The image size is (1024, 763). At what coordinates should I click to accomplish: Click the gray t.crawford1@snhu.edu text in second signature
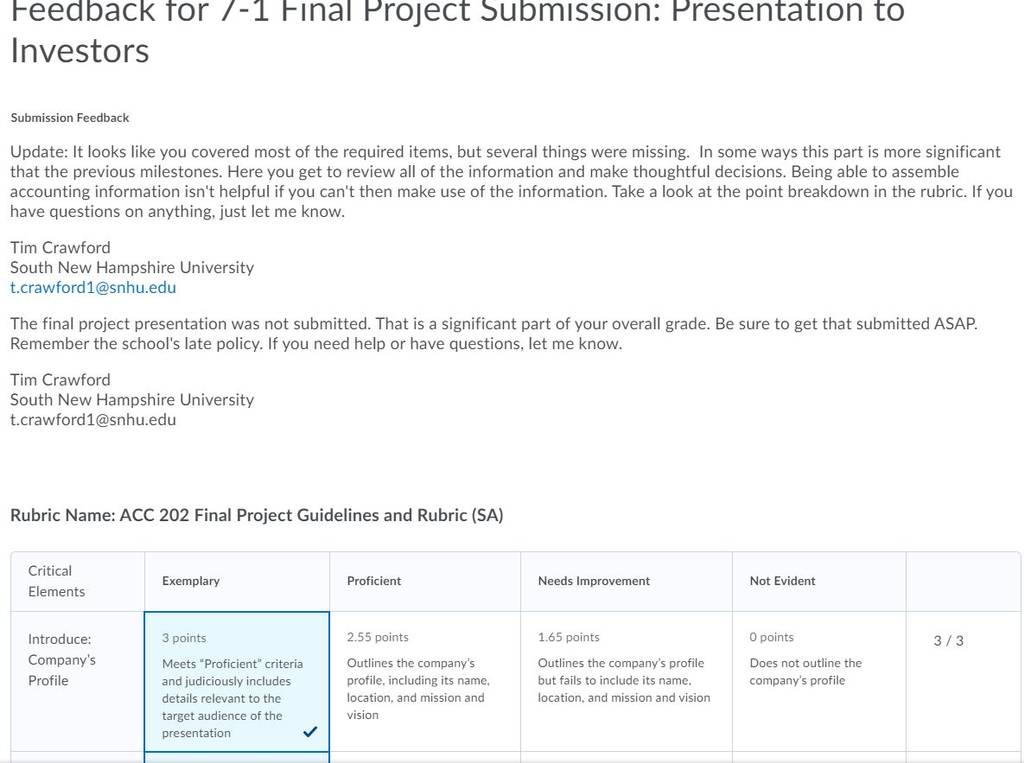click(x=93, y=419)
